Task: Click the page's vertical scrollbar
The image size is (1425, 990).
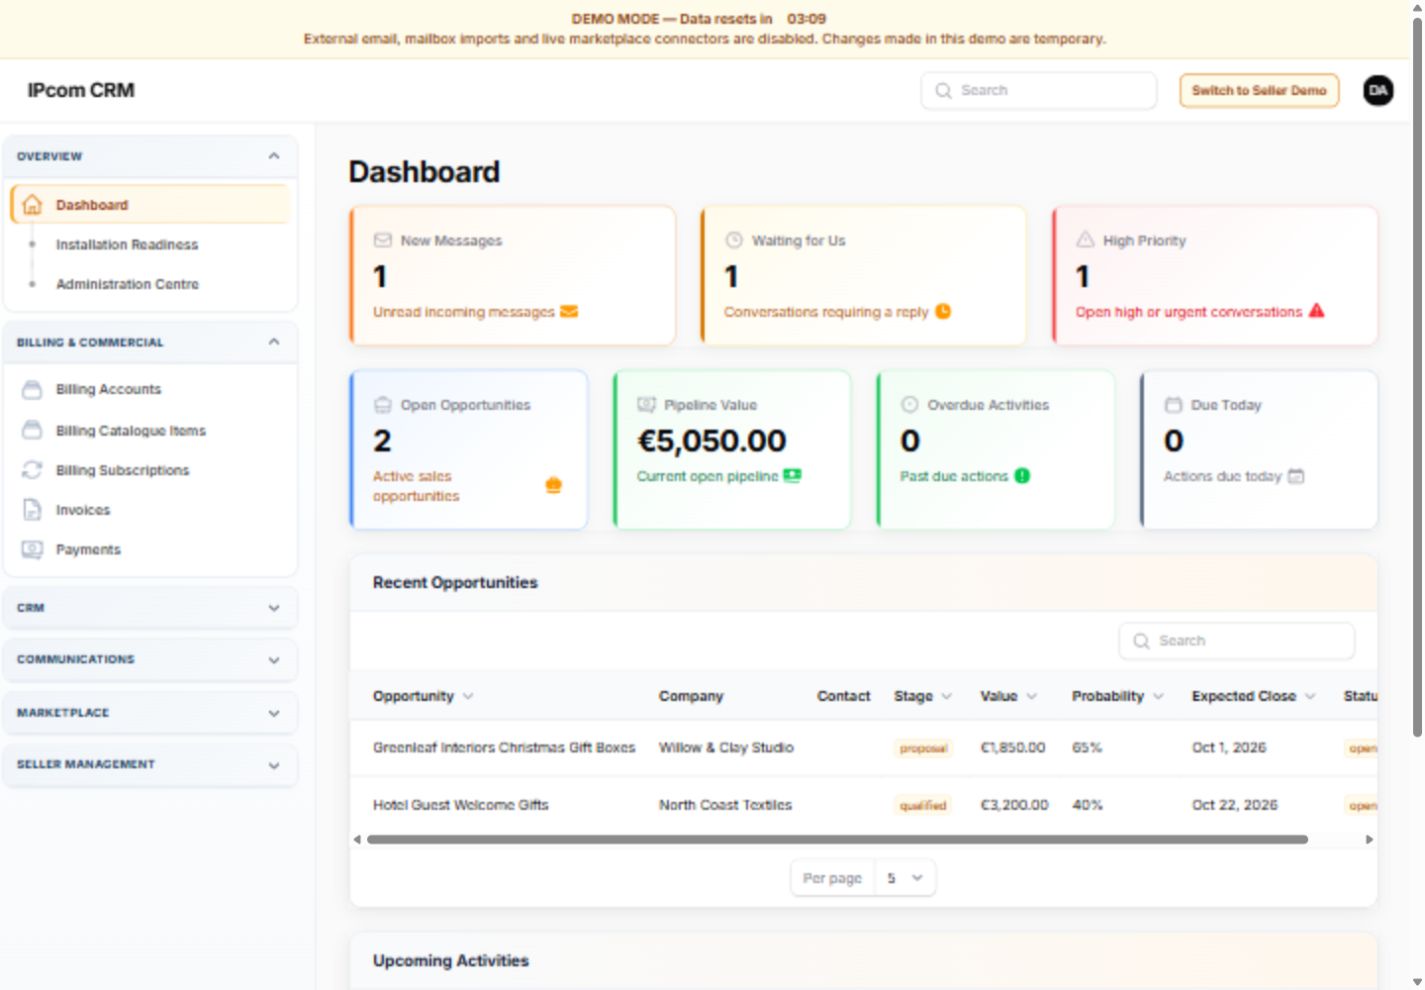Action: pos(1417,377)
